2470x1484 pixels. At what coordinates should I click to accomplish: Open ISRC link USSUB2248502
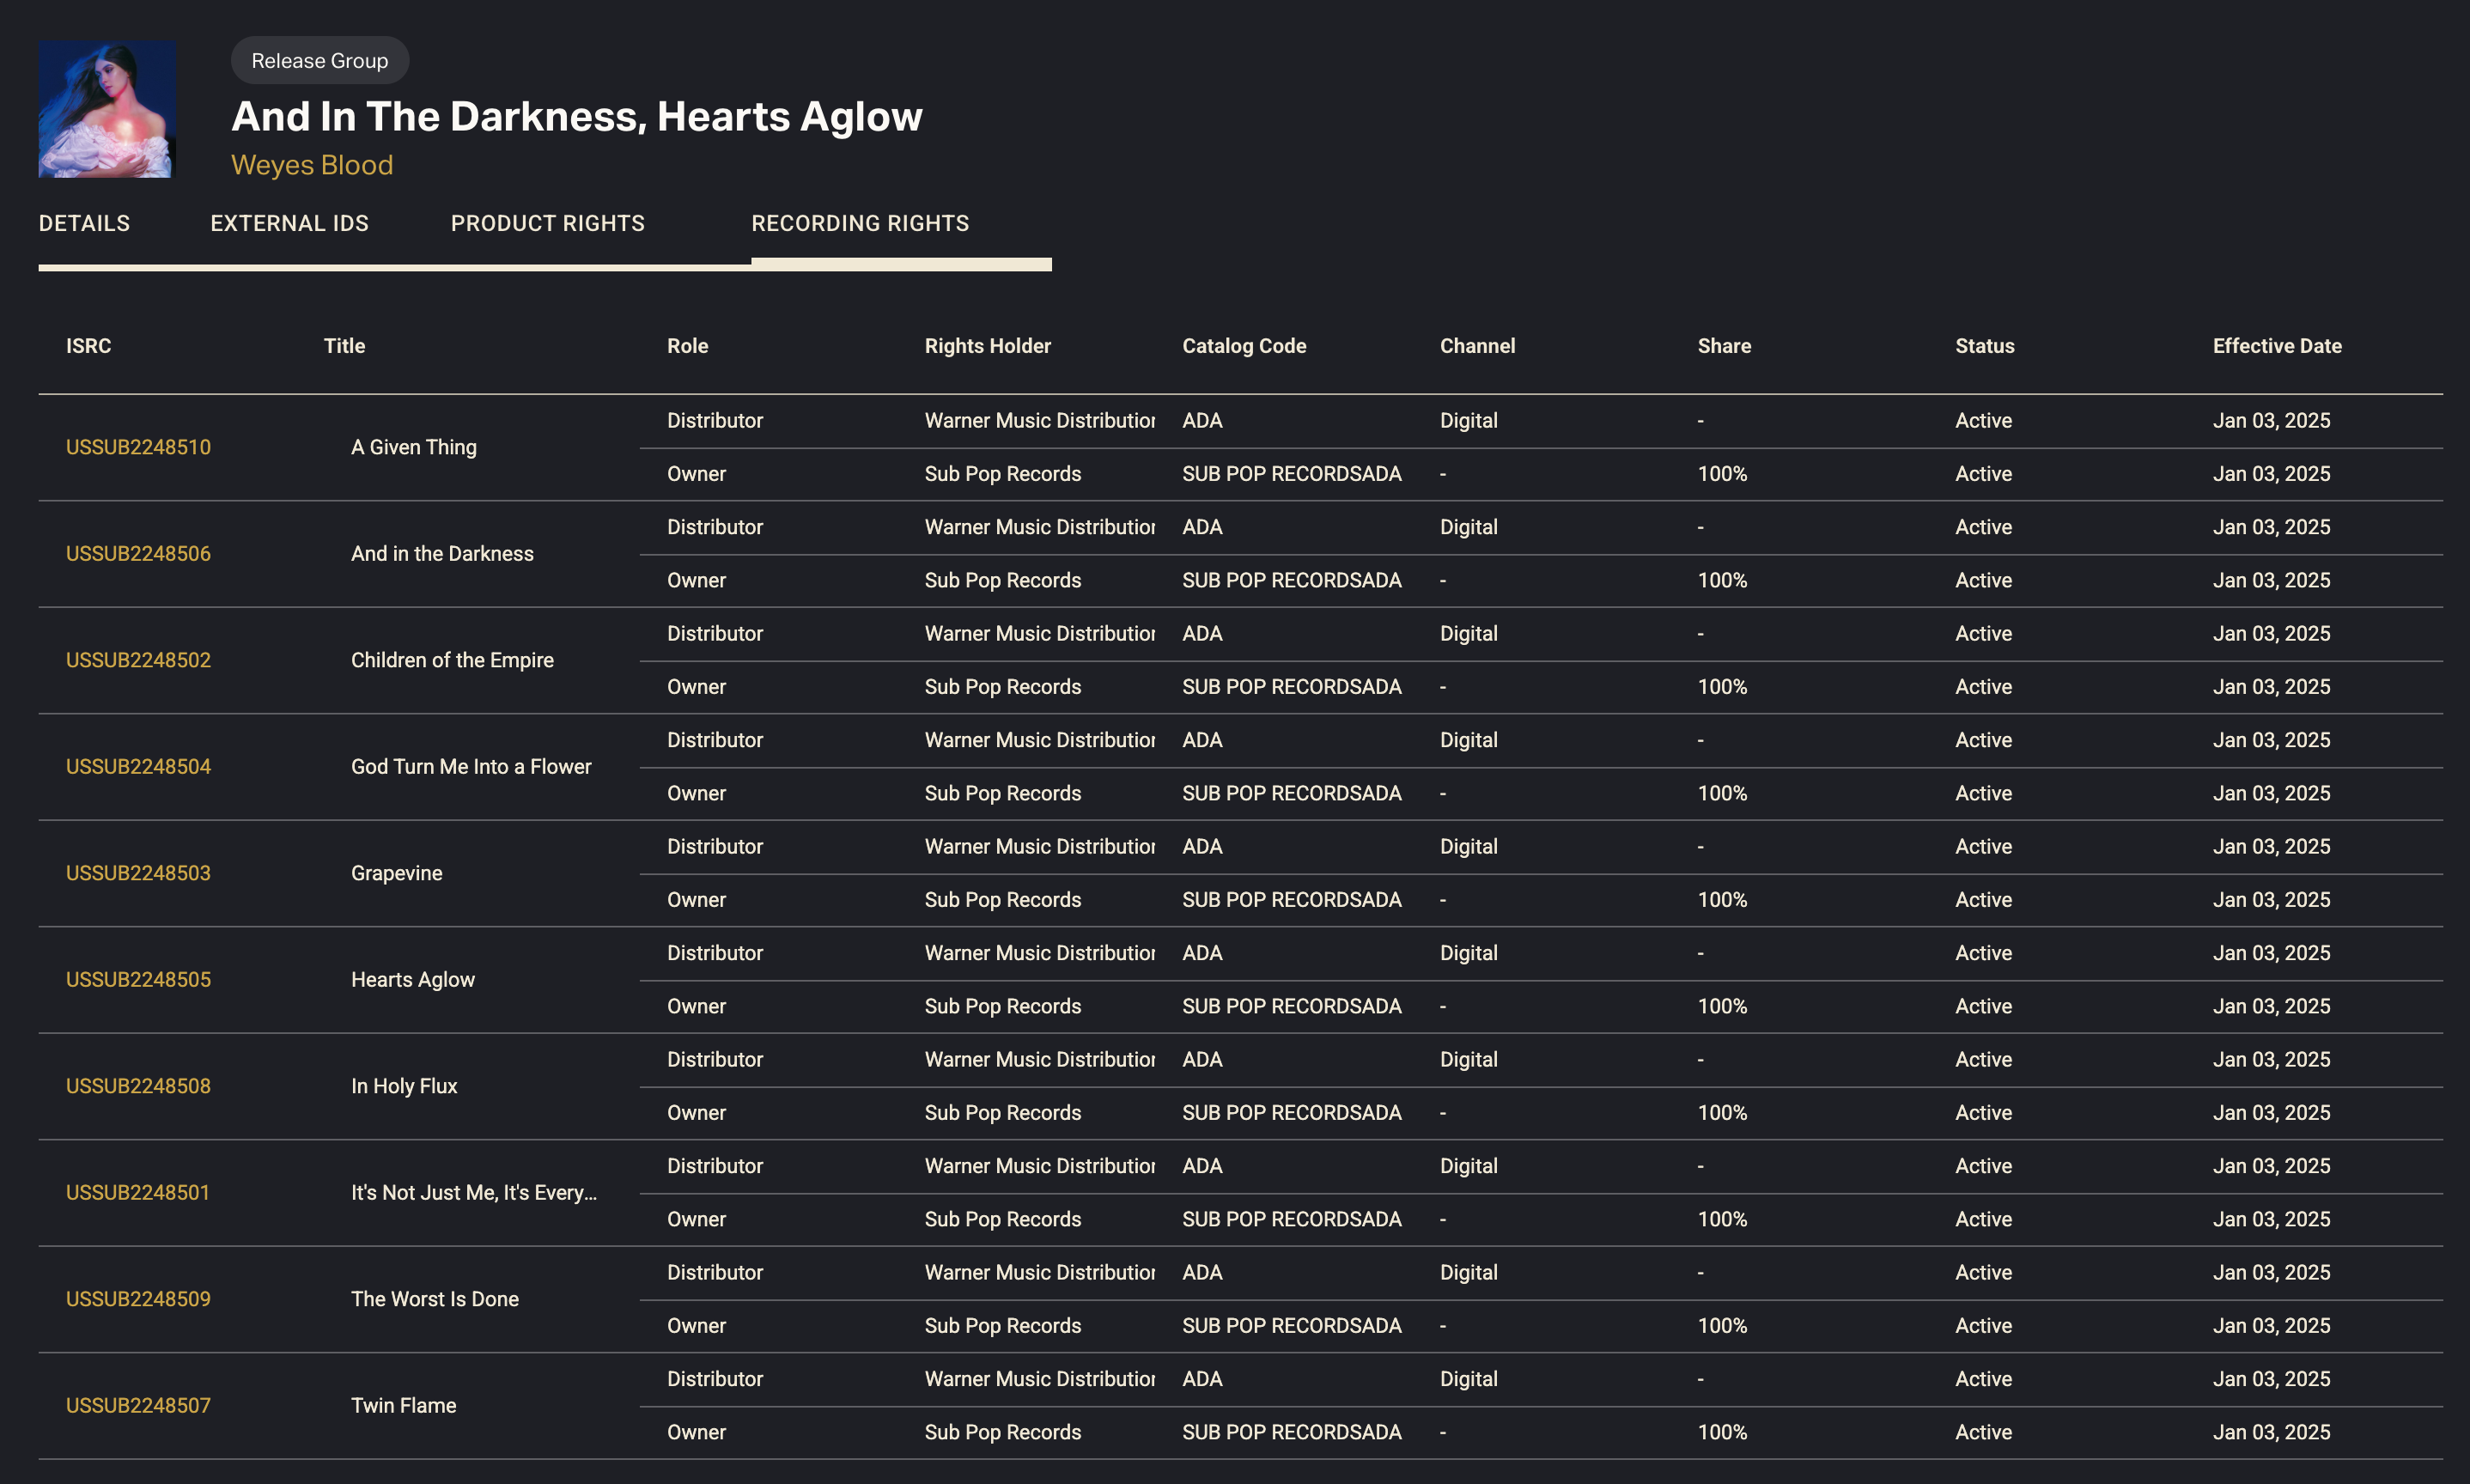(x=138, y=660)
